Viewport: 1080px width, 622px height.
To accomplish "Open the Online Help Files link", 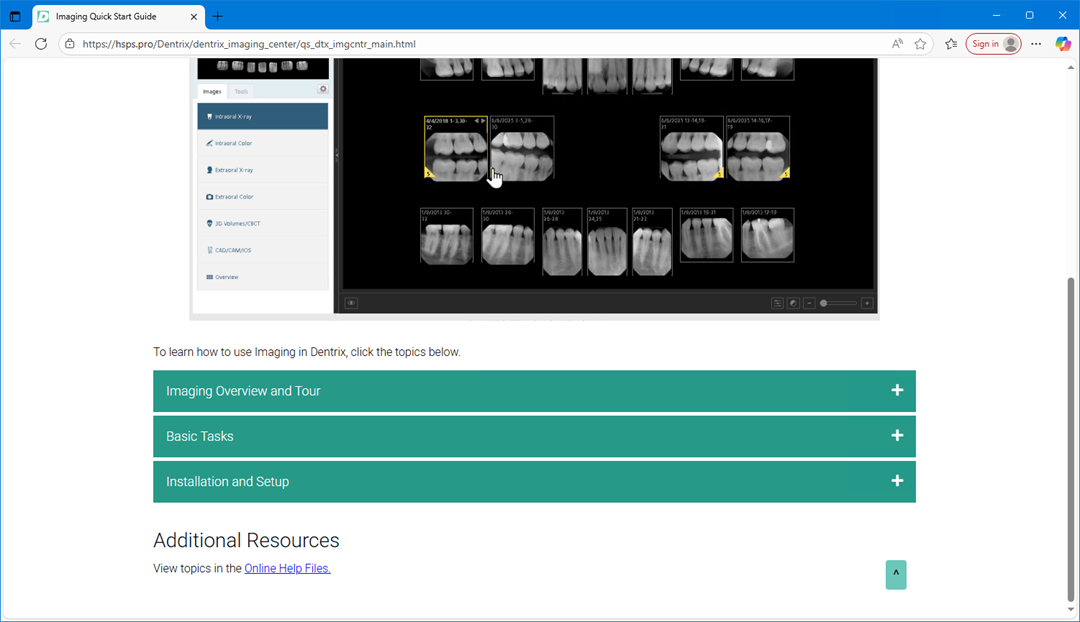I will [x=287, y=568].
